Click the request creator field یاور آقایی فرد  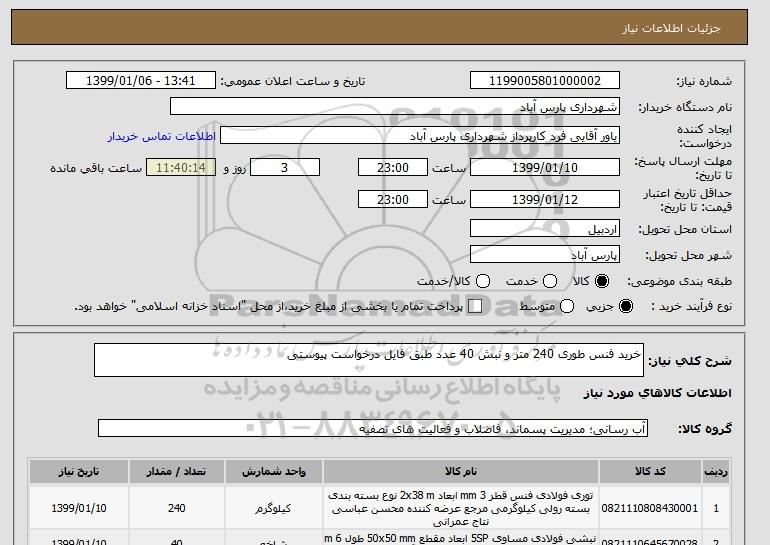coord(420,136)
